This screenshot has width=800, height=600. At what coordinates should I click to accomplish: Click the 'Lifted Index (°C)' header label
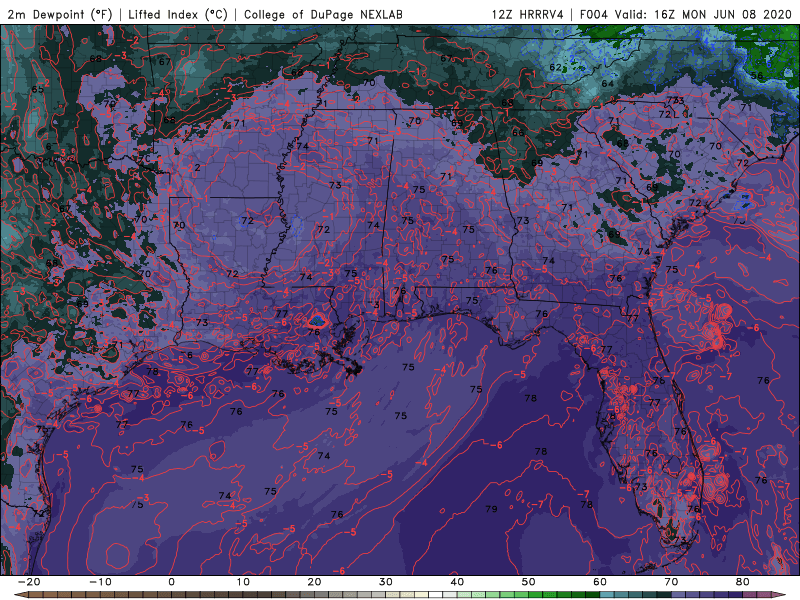click(x=178, y=14)
